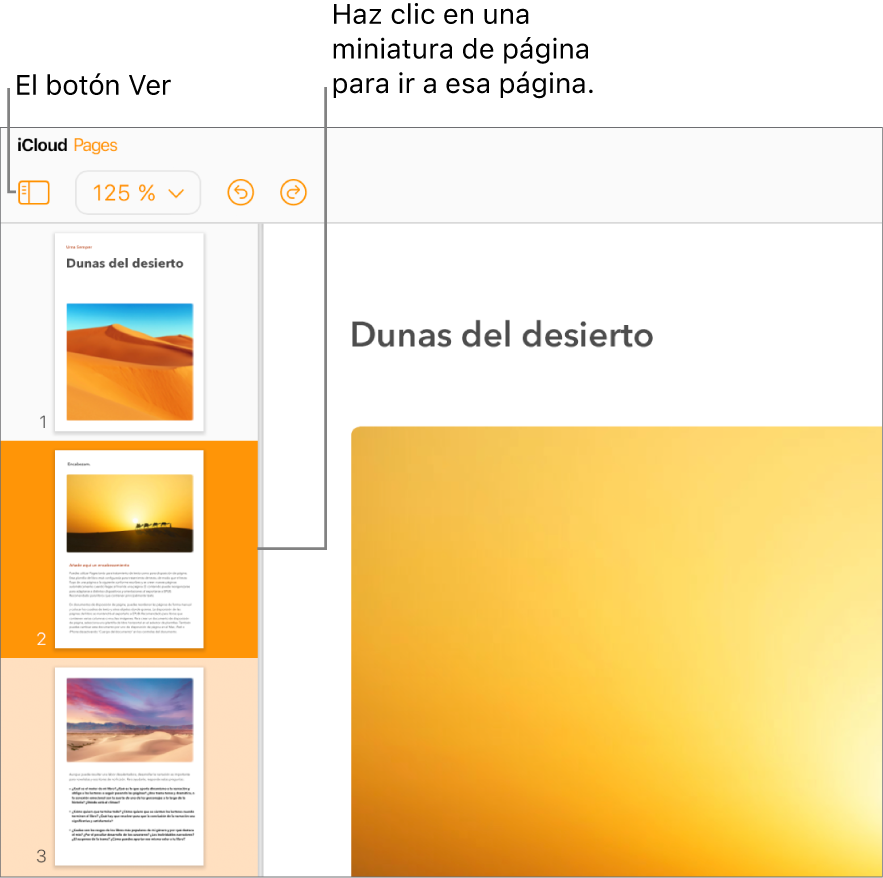Open the 125 % zoom dropdown
The image size is (883, 878).
click(138, 193)
